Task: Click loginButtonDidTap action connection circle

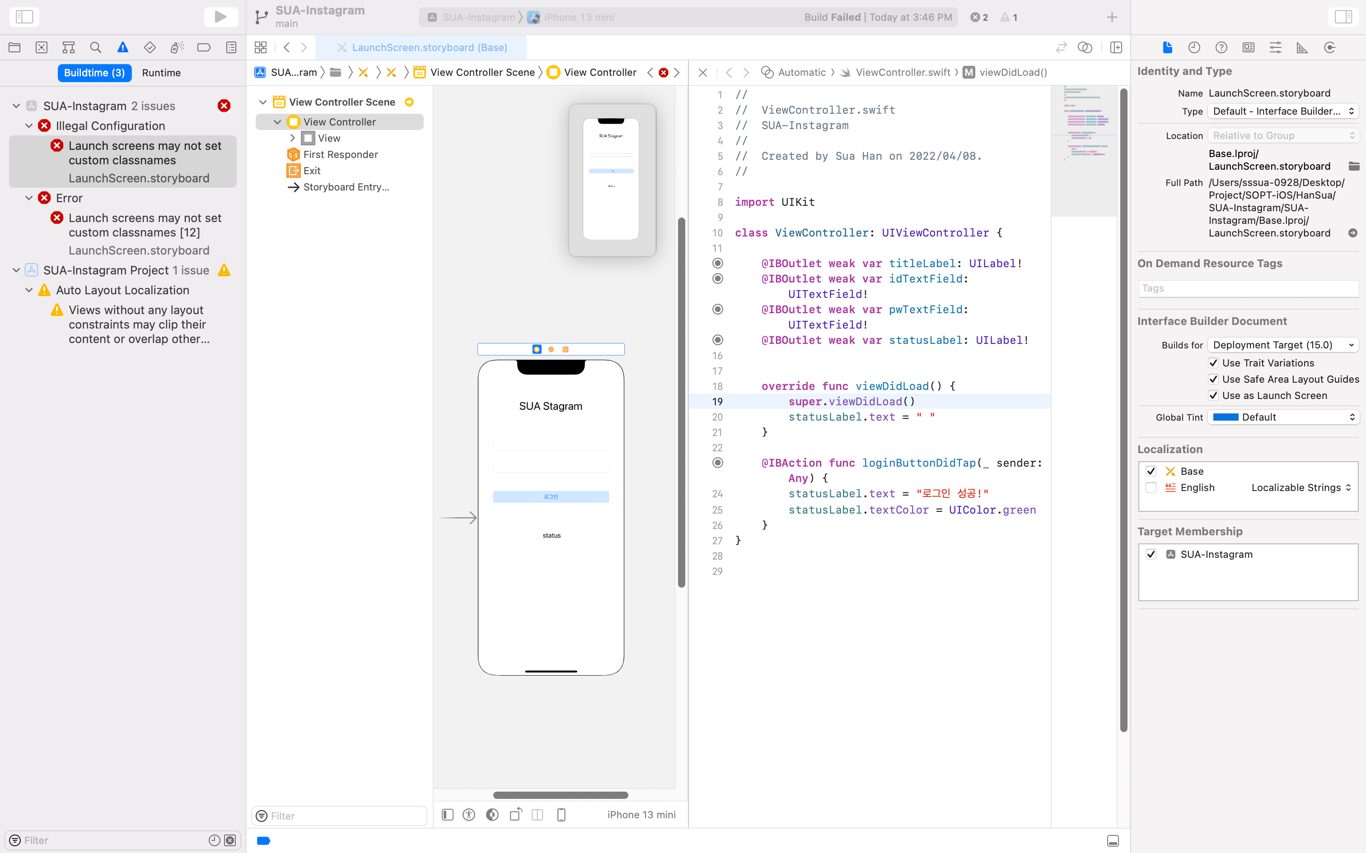Action: [718, 463]
